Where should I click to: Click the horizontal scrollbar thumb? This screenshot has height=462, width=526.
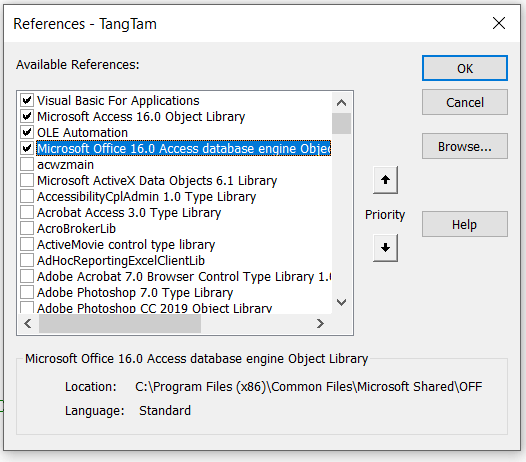tap(120, 323)
